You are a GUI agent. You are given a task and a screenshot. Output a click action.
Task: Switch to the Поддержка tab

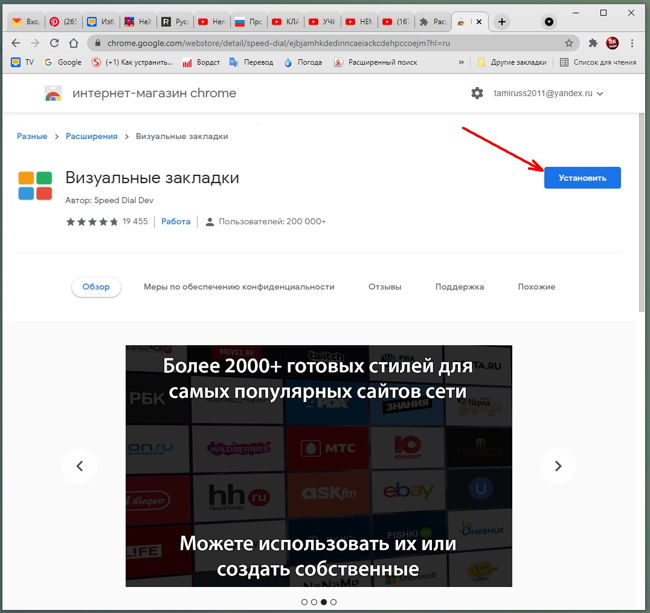tap(459, 287)
